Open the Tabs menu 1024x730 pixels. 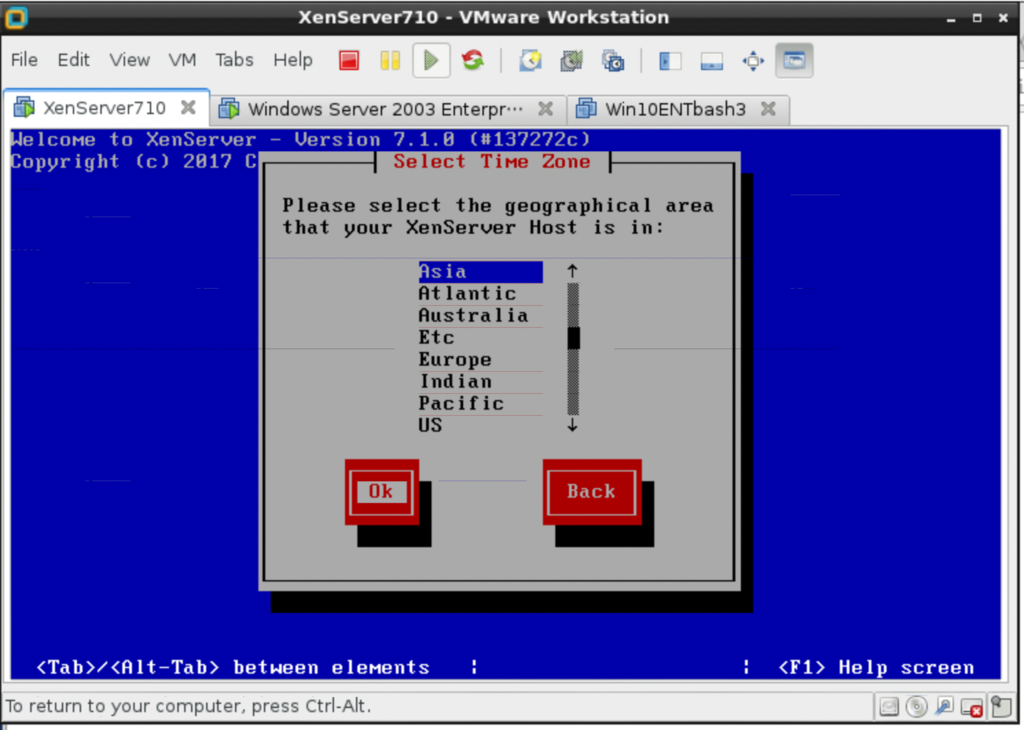(x=234, y=60)
